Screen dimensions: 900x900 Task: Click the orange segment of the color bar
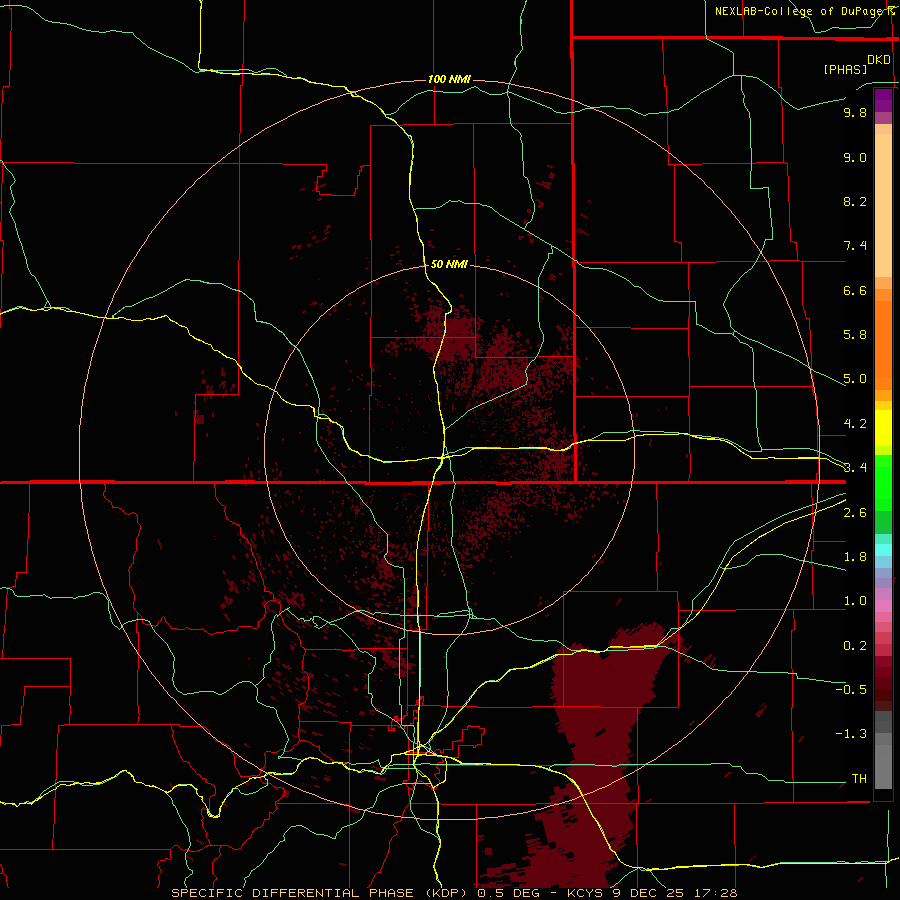coord(883,344)
